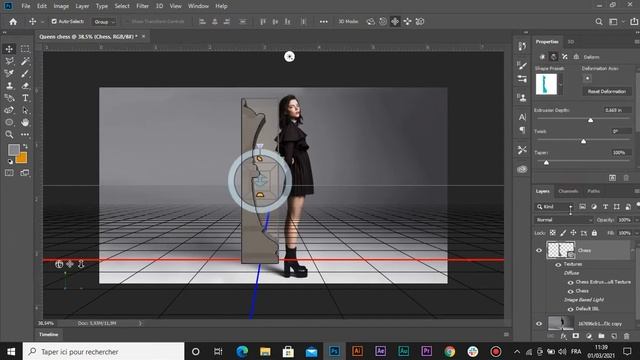This screenshot has height=360, width=640.
Task: Click the Extrusion Depth value field
Action: click(618, 110)
